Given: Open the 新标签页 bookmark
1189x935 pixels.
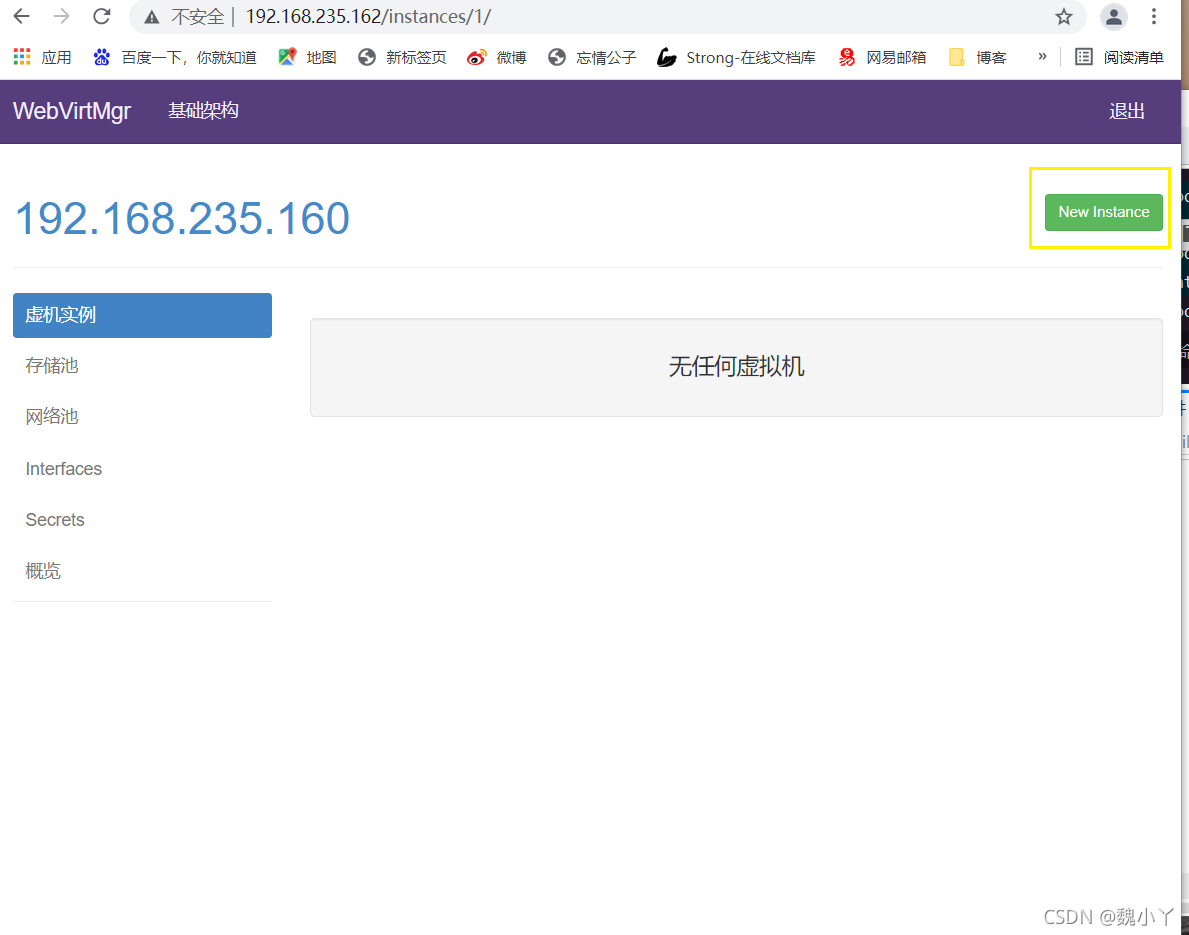Looking at the screenshot, I should pyautogui.click(x=403, y=57).
